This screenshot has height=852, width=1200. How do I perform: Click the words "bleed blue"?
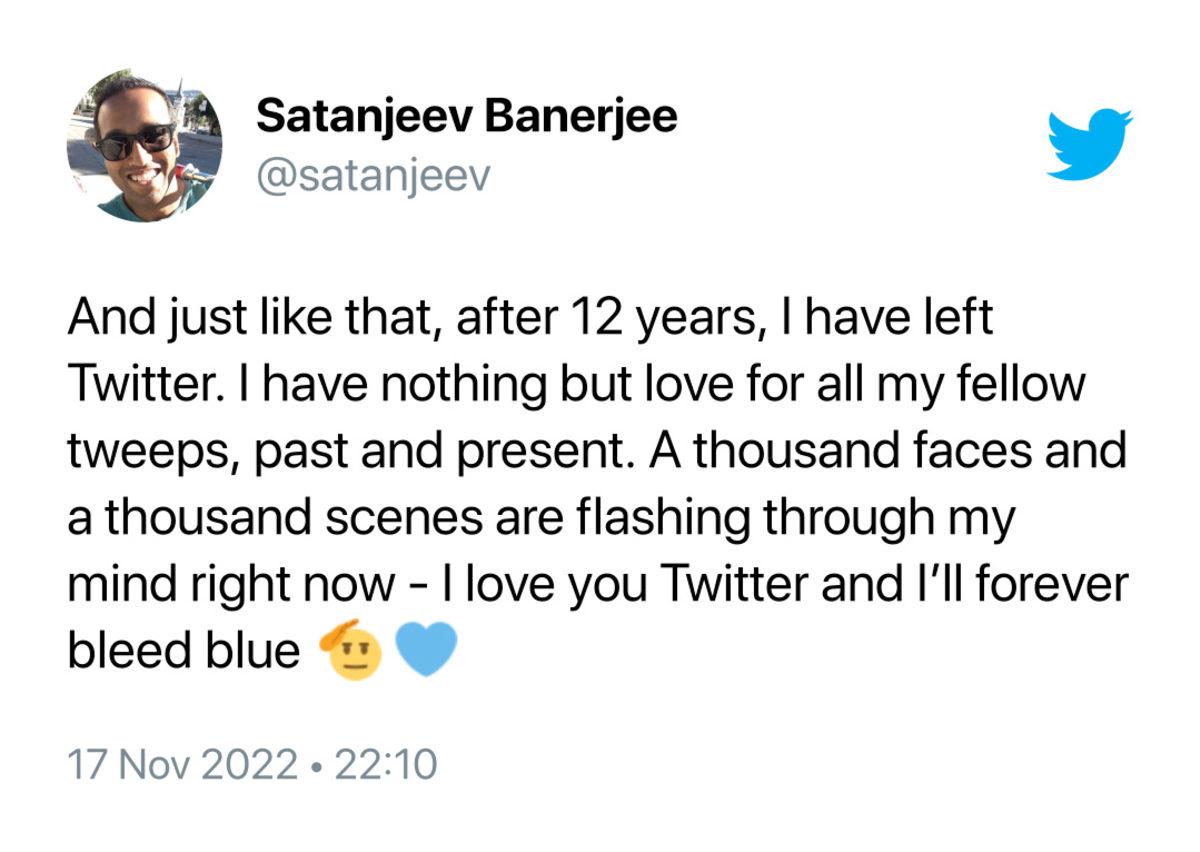tap(183, 651)
